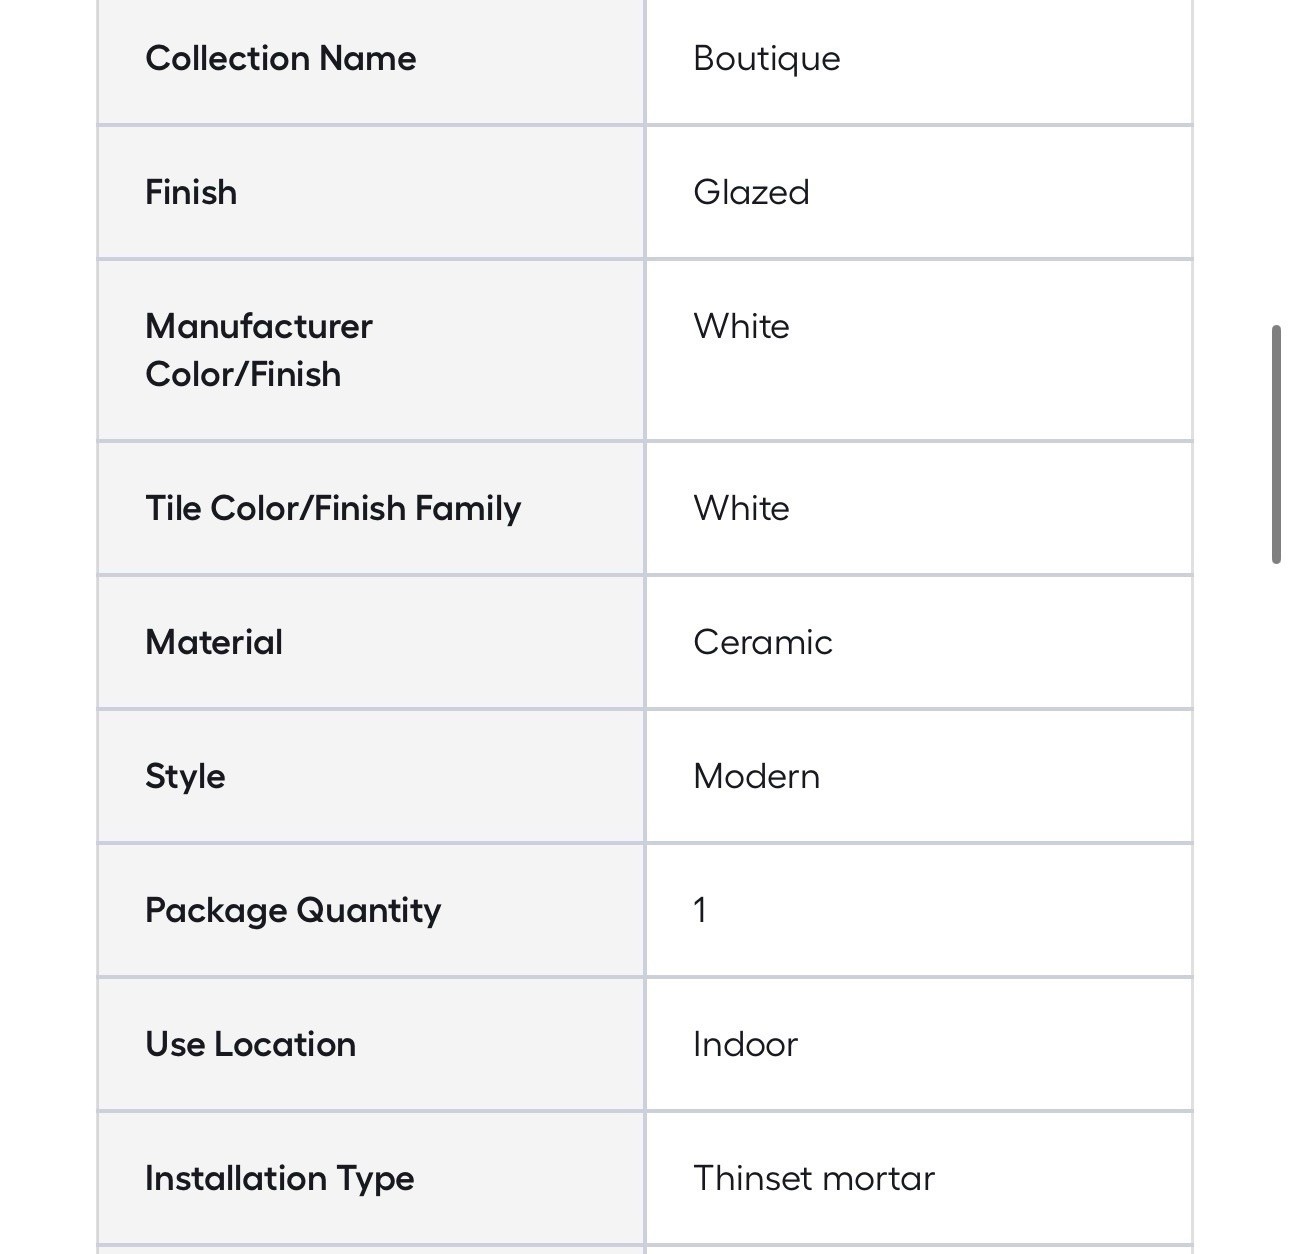Screen dimensions: 1290x1254
Task: Click the Material row label
Action: 214,642
